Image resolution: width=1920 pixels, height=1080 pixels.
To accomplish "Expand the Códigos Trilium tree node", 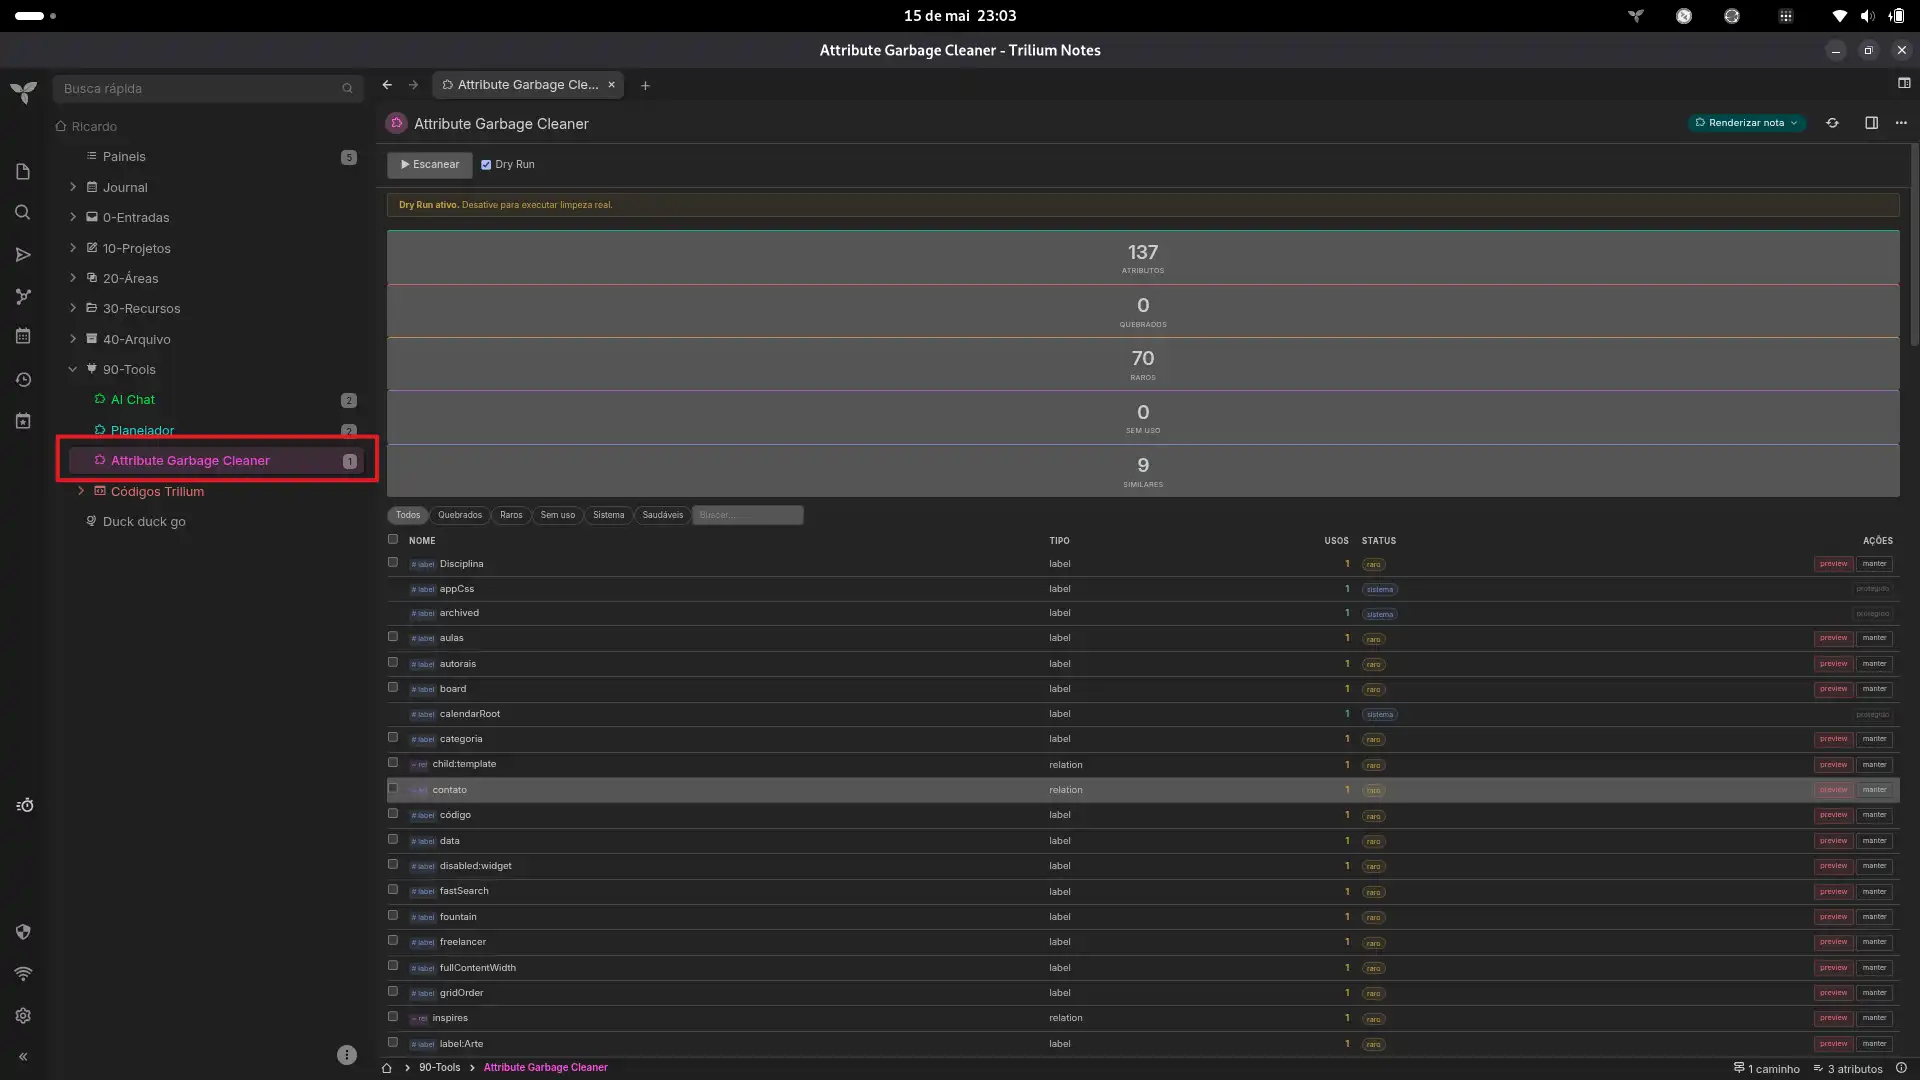I will point(81,491).
